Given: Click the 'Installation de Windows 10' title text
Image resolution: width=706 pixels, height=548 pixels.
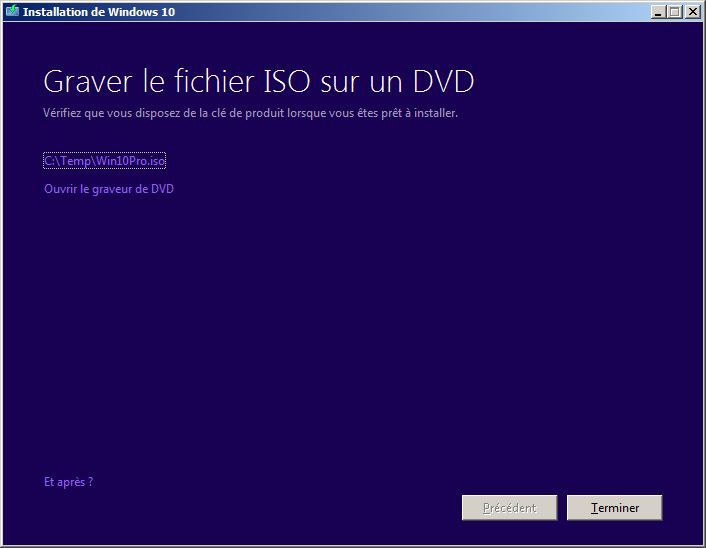Looking at the screenshot, I should point(99,12).
